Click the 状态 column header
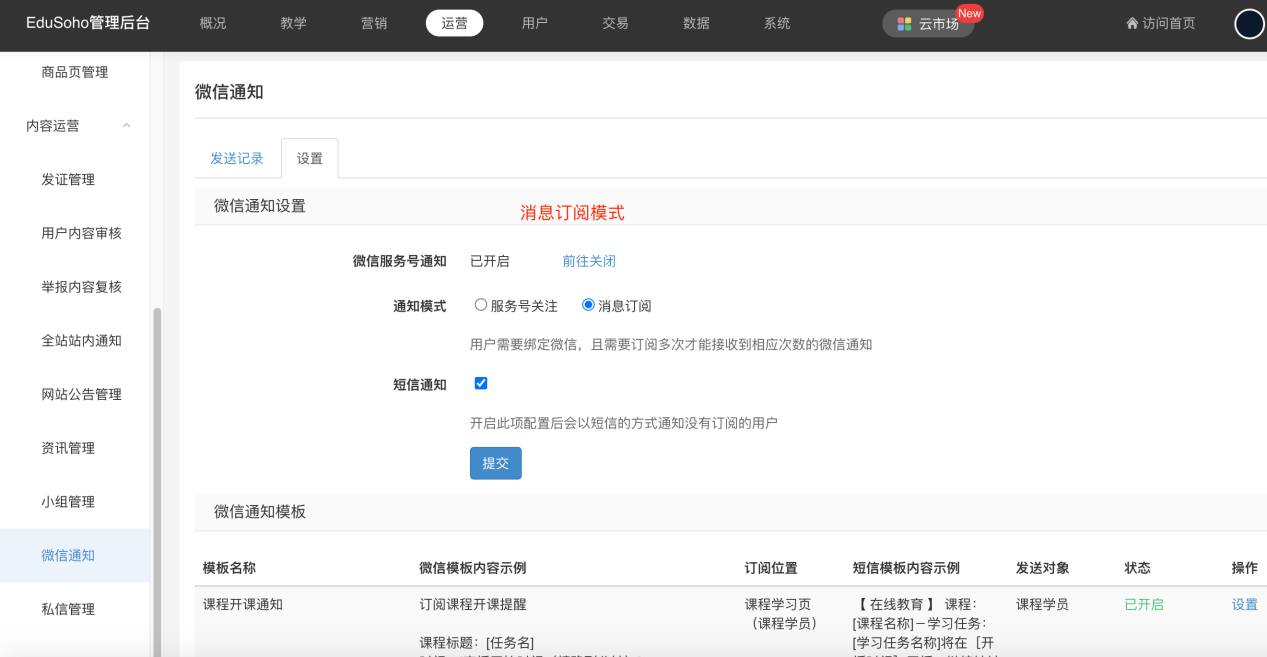Screen dimensions: 1267x657 [1137, 568]
